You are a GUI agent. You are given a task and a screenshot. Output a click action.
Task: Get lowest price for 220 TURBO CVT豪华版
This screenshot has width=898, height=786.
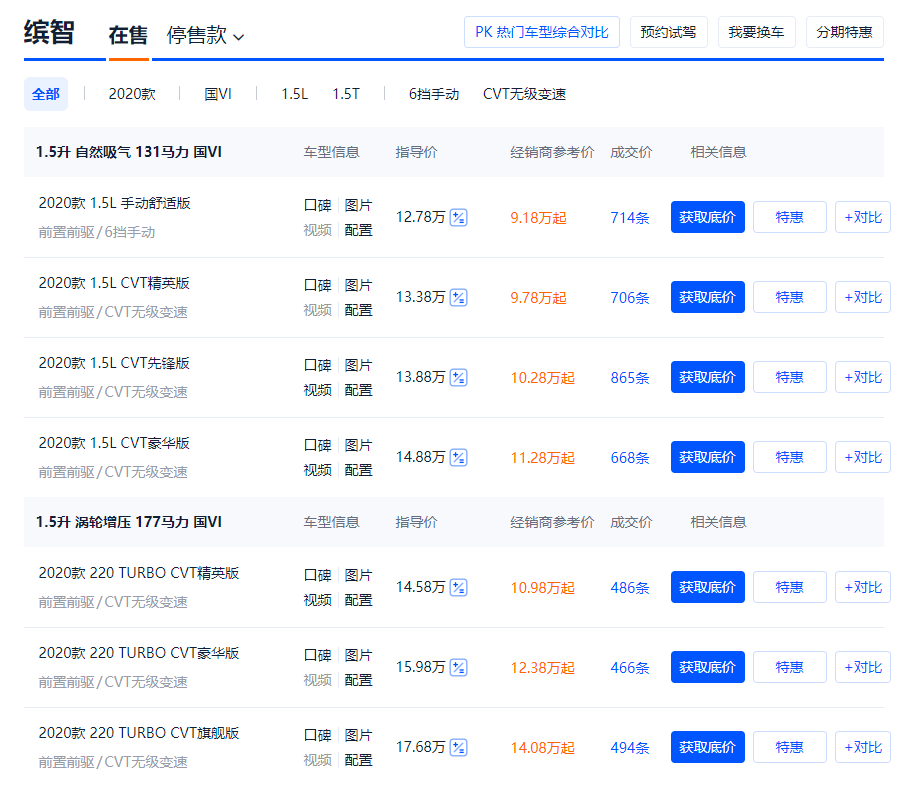point(708,667)
